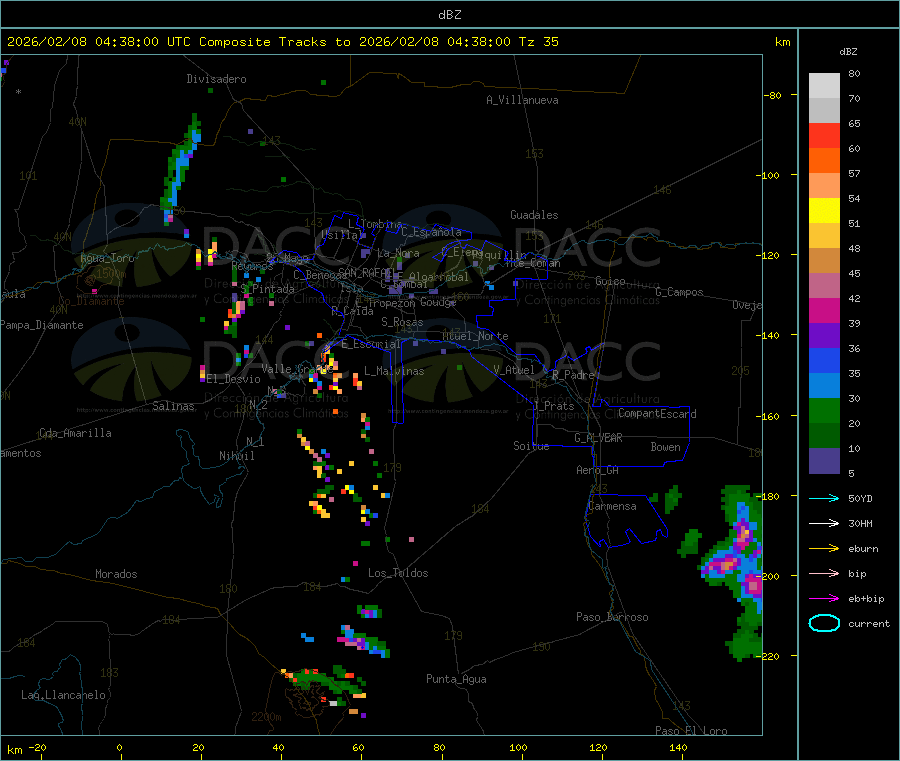Click the 'R_Padre' map label
Screen dimensions: 900x761
pos(573,375)
